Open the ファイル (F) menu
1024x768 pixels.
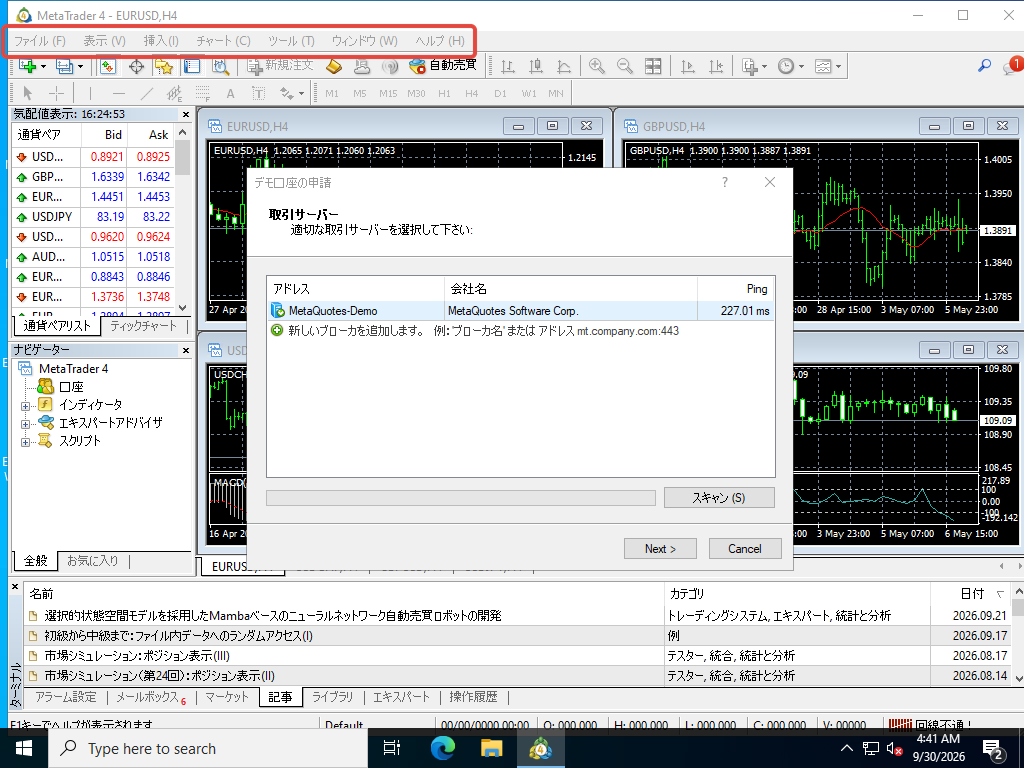point(40,40)
